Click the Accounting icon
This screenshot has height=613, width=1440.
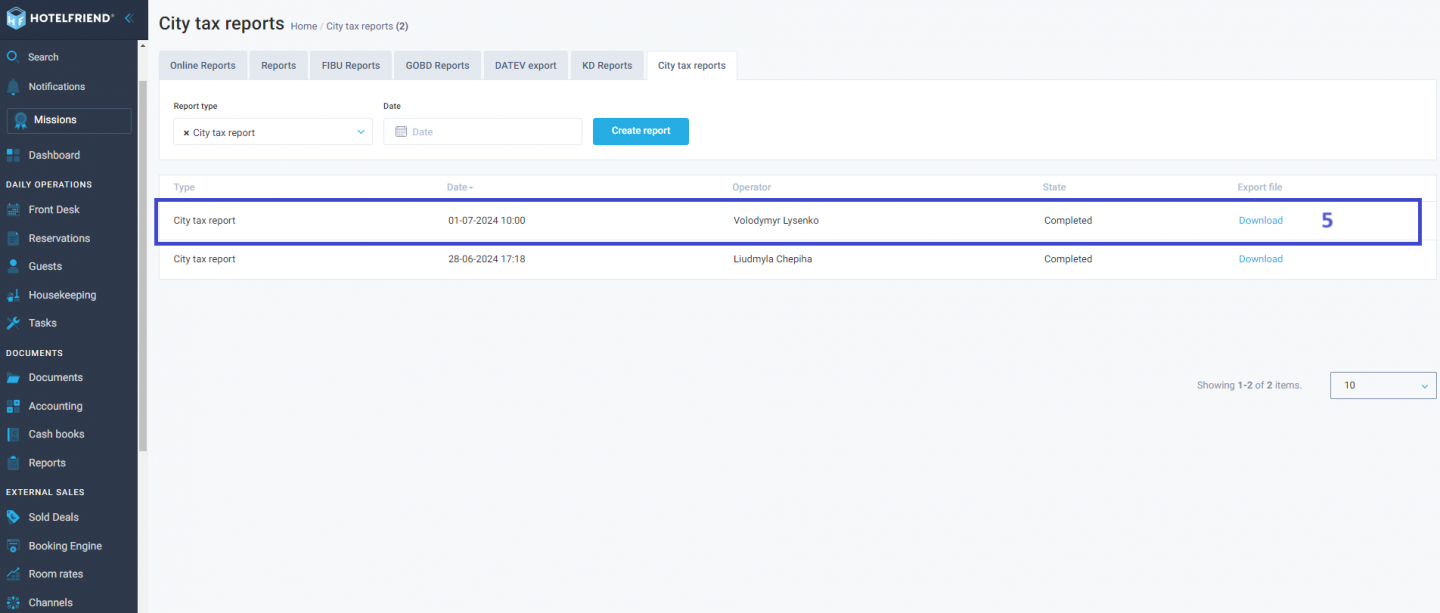click(13, 406)
